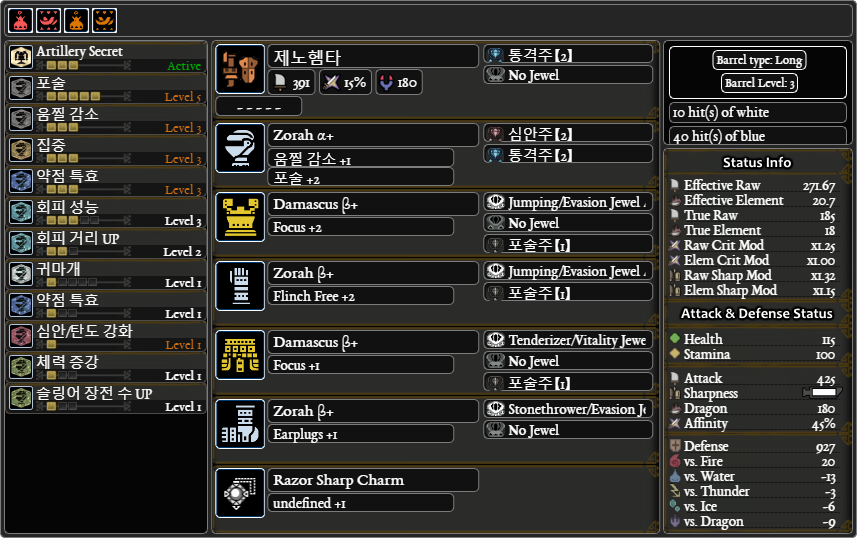Select the Attack & Defense Status header

[757, 313]
